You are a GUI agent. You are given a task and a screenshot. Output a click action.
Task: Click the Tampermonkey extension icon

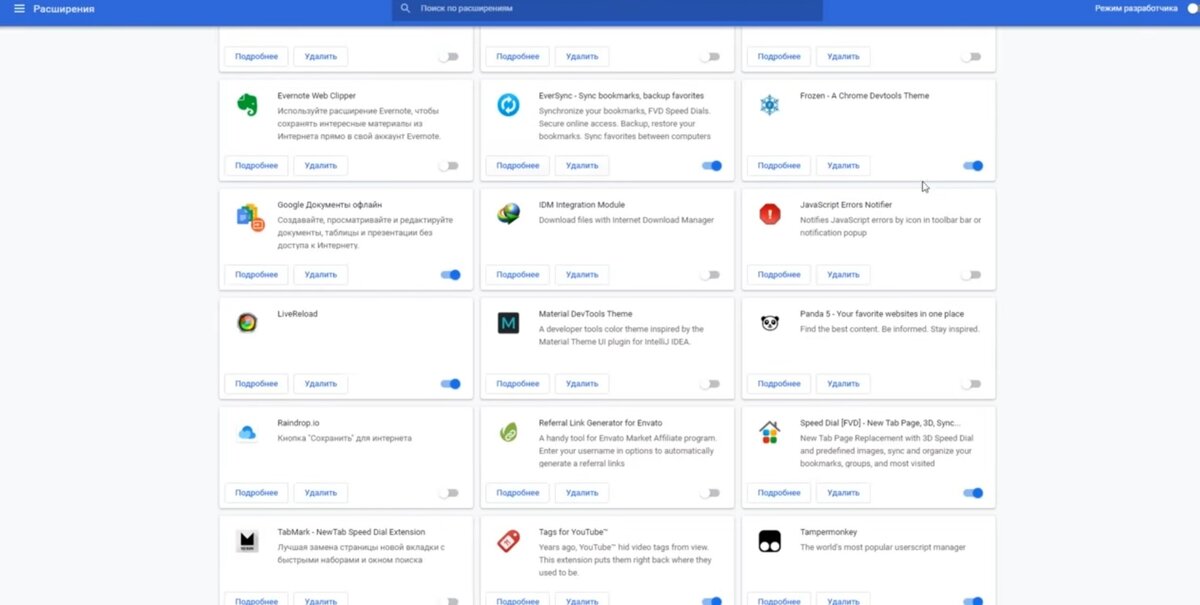tap(769, 541)
